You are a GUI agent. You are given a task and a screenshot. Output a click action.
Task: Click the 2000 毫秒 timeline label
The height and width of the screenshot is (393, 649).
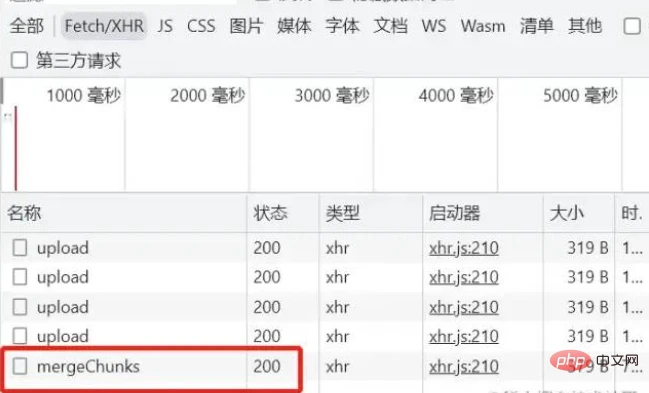(207, 96)
